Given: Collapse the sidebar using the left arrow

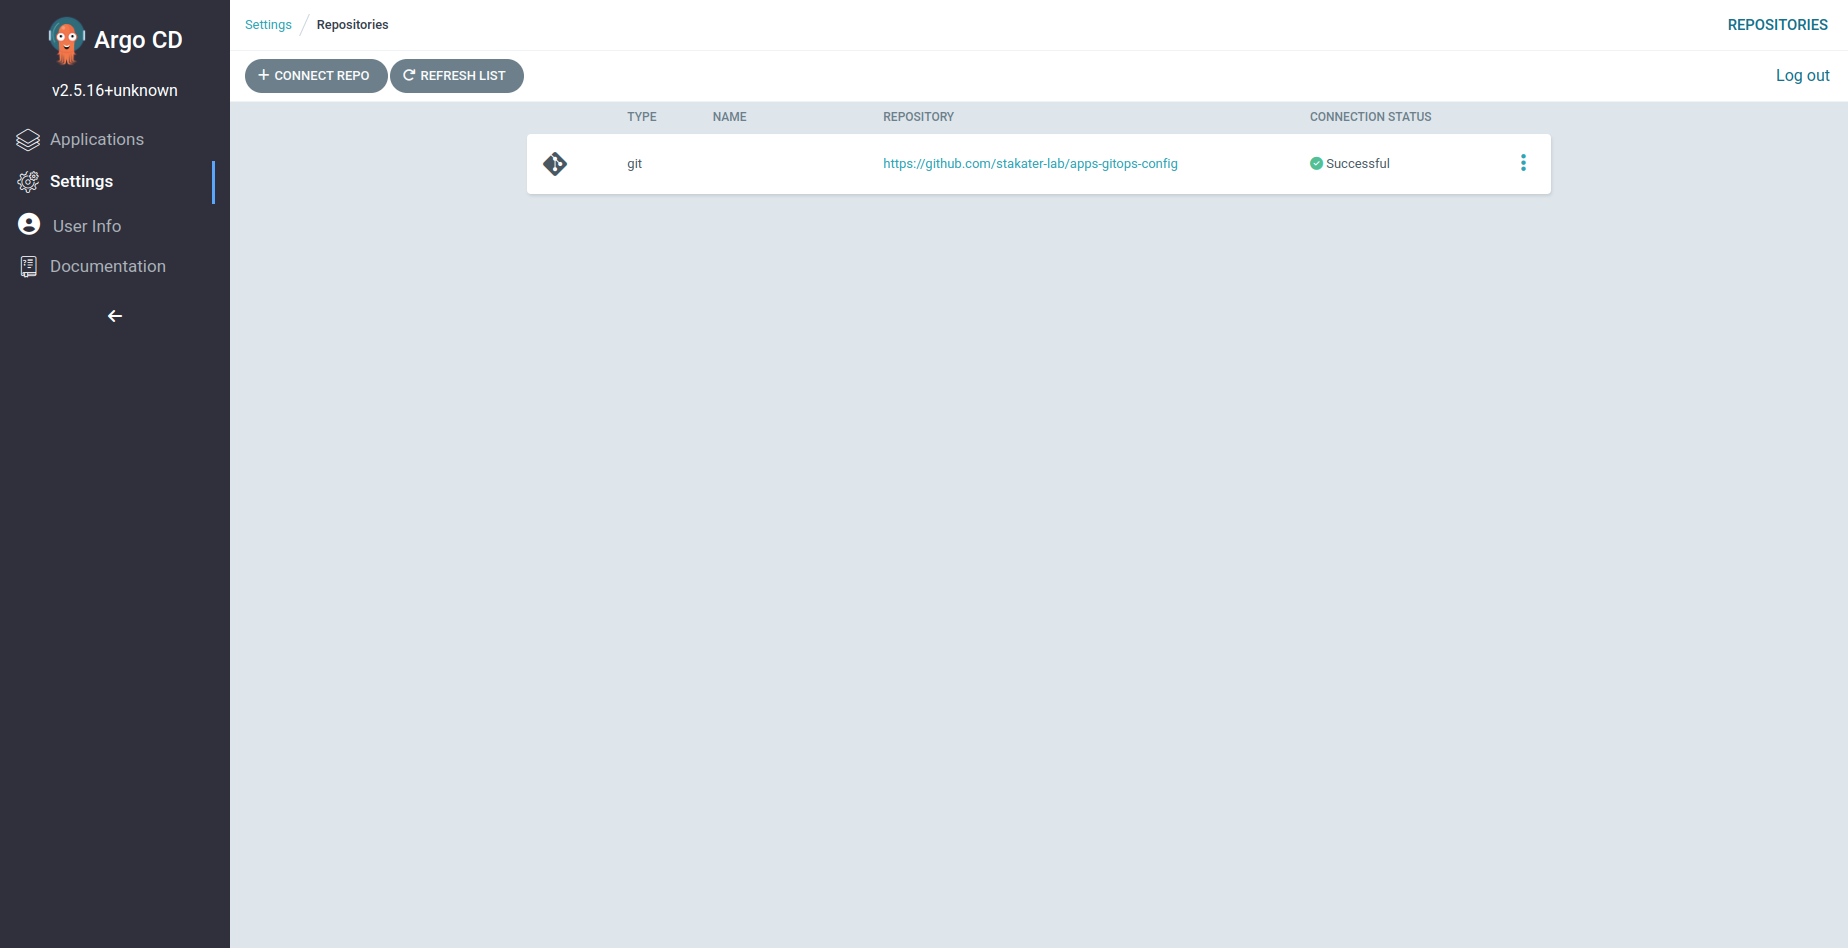Looking at the screenshot, I should [114, 316].
